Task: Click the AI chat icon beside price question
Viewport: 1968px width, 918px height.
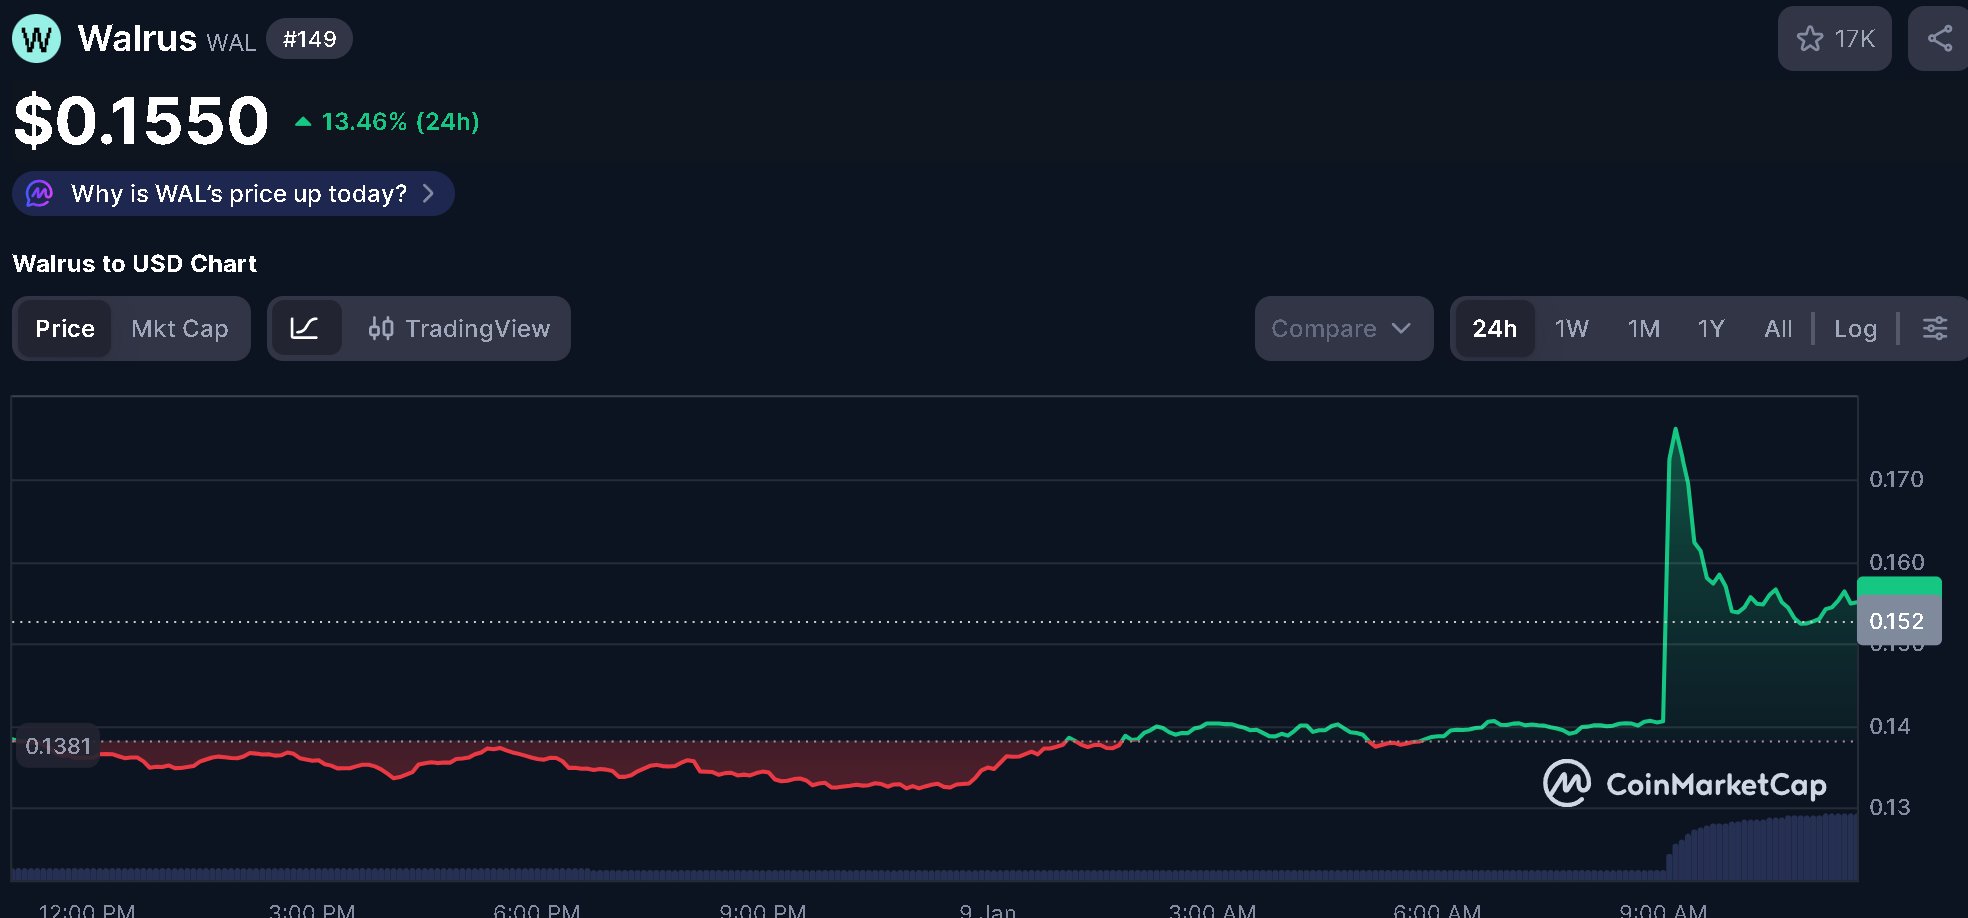Action: pos(40,193)
